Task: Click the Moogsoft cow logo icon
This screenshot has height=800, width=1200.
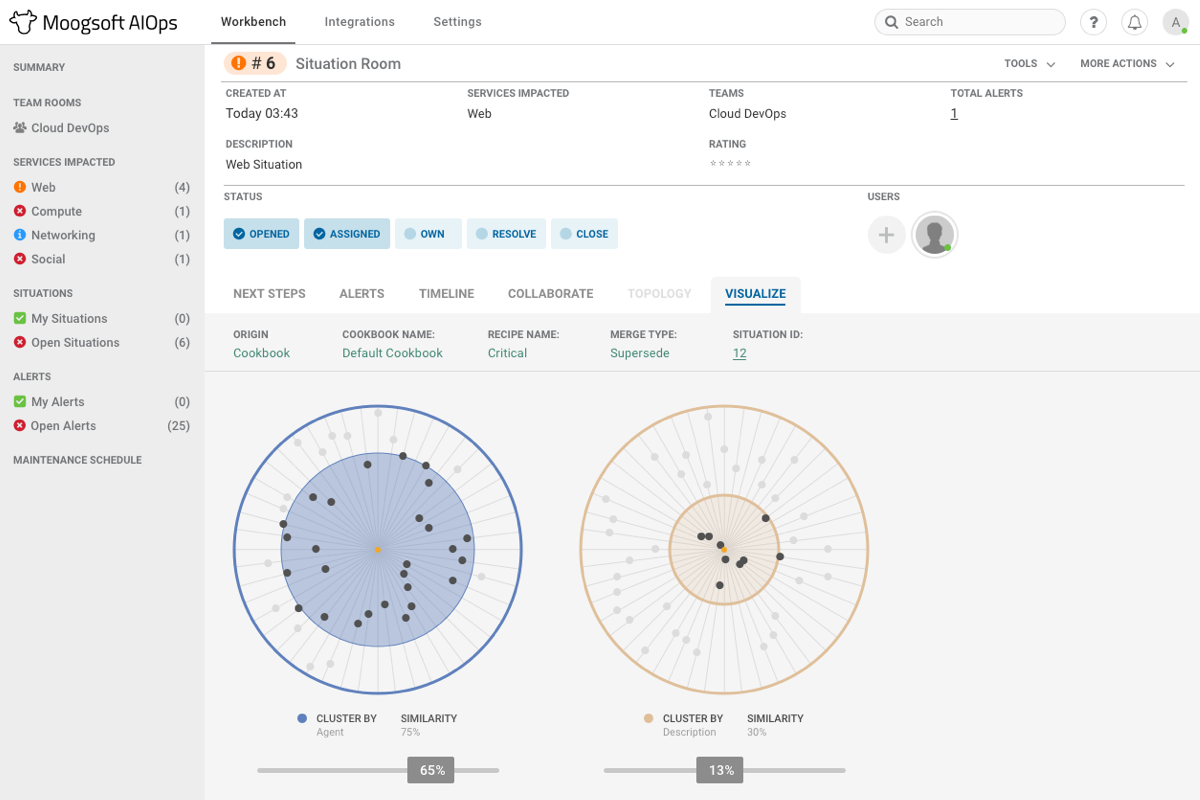Action: pos(23,21)
